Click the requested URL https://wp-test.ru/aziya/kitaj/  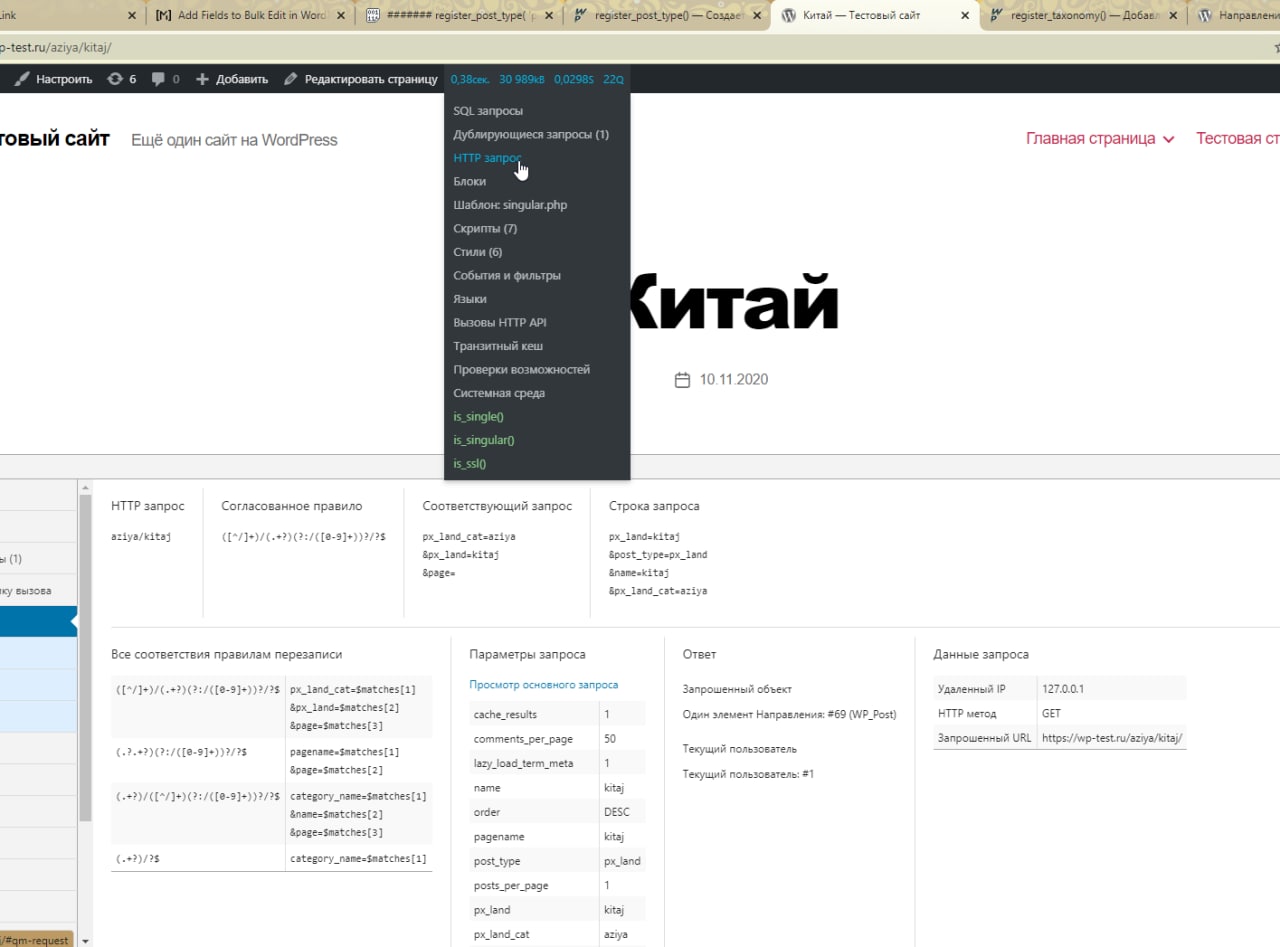[x=1112, y=738]
